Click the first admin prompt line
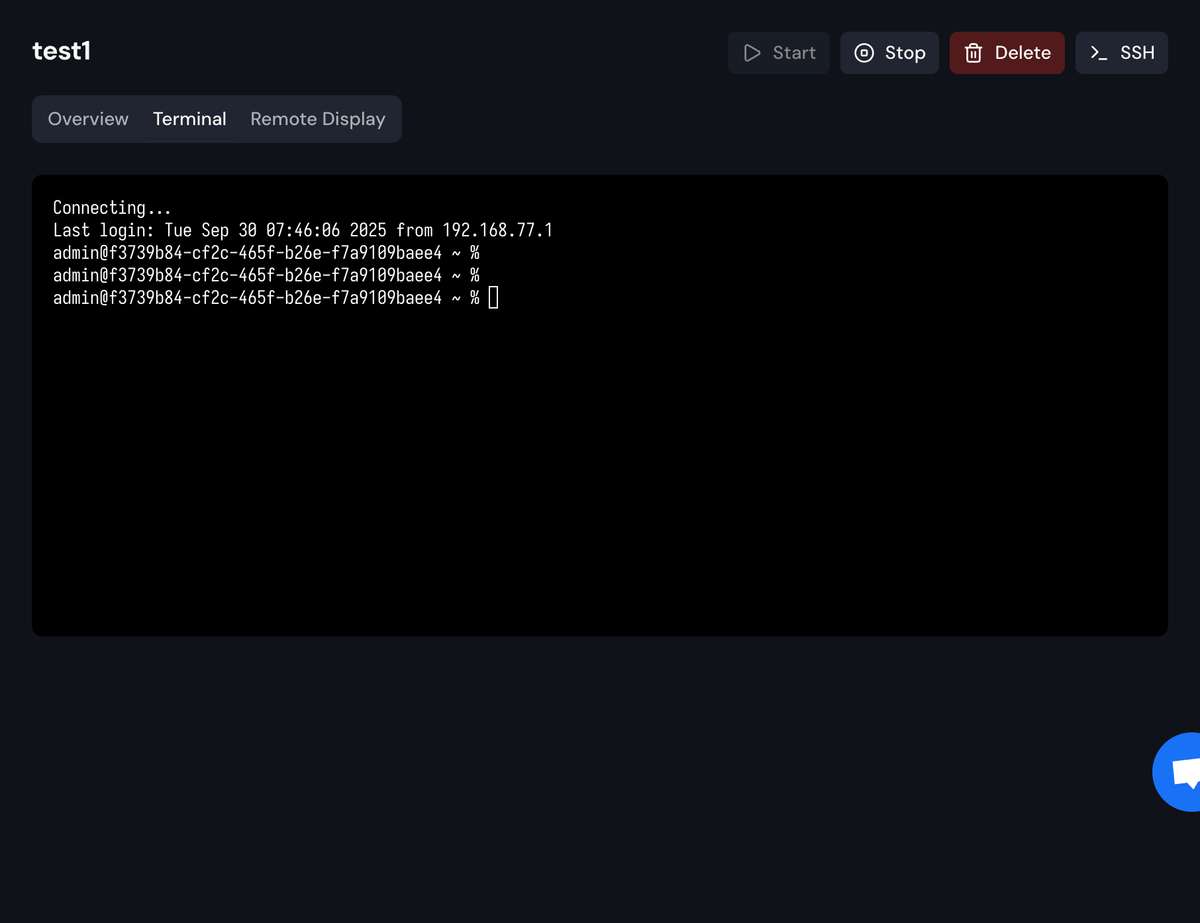 (266, 253)
